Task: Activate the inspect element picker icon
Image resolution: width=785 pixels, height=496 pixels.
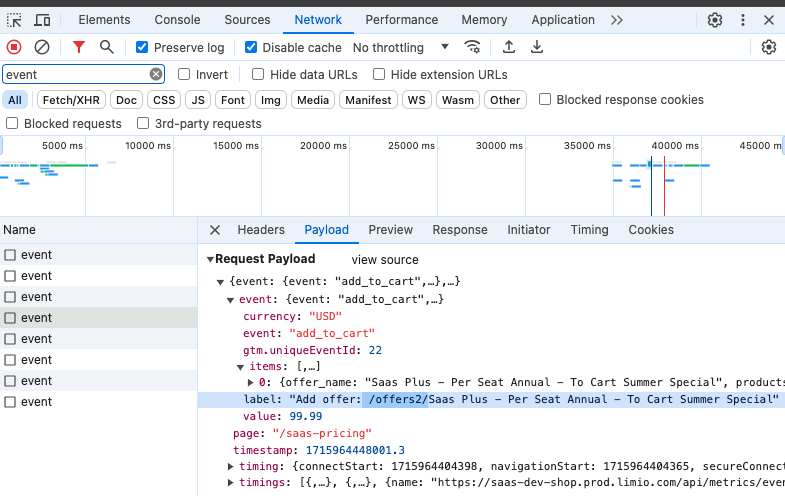Action: tap(14, 20)
